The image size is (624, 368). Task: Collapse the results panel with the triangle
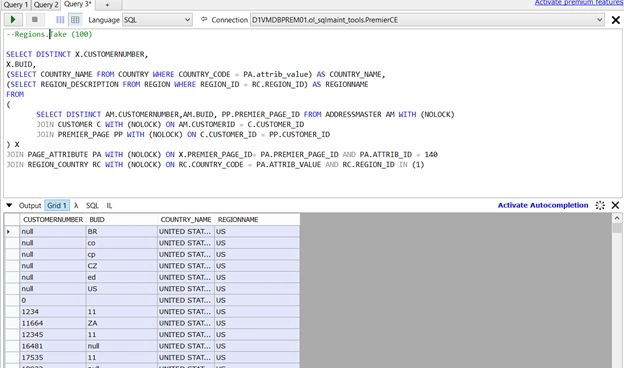click(9, 205)
